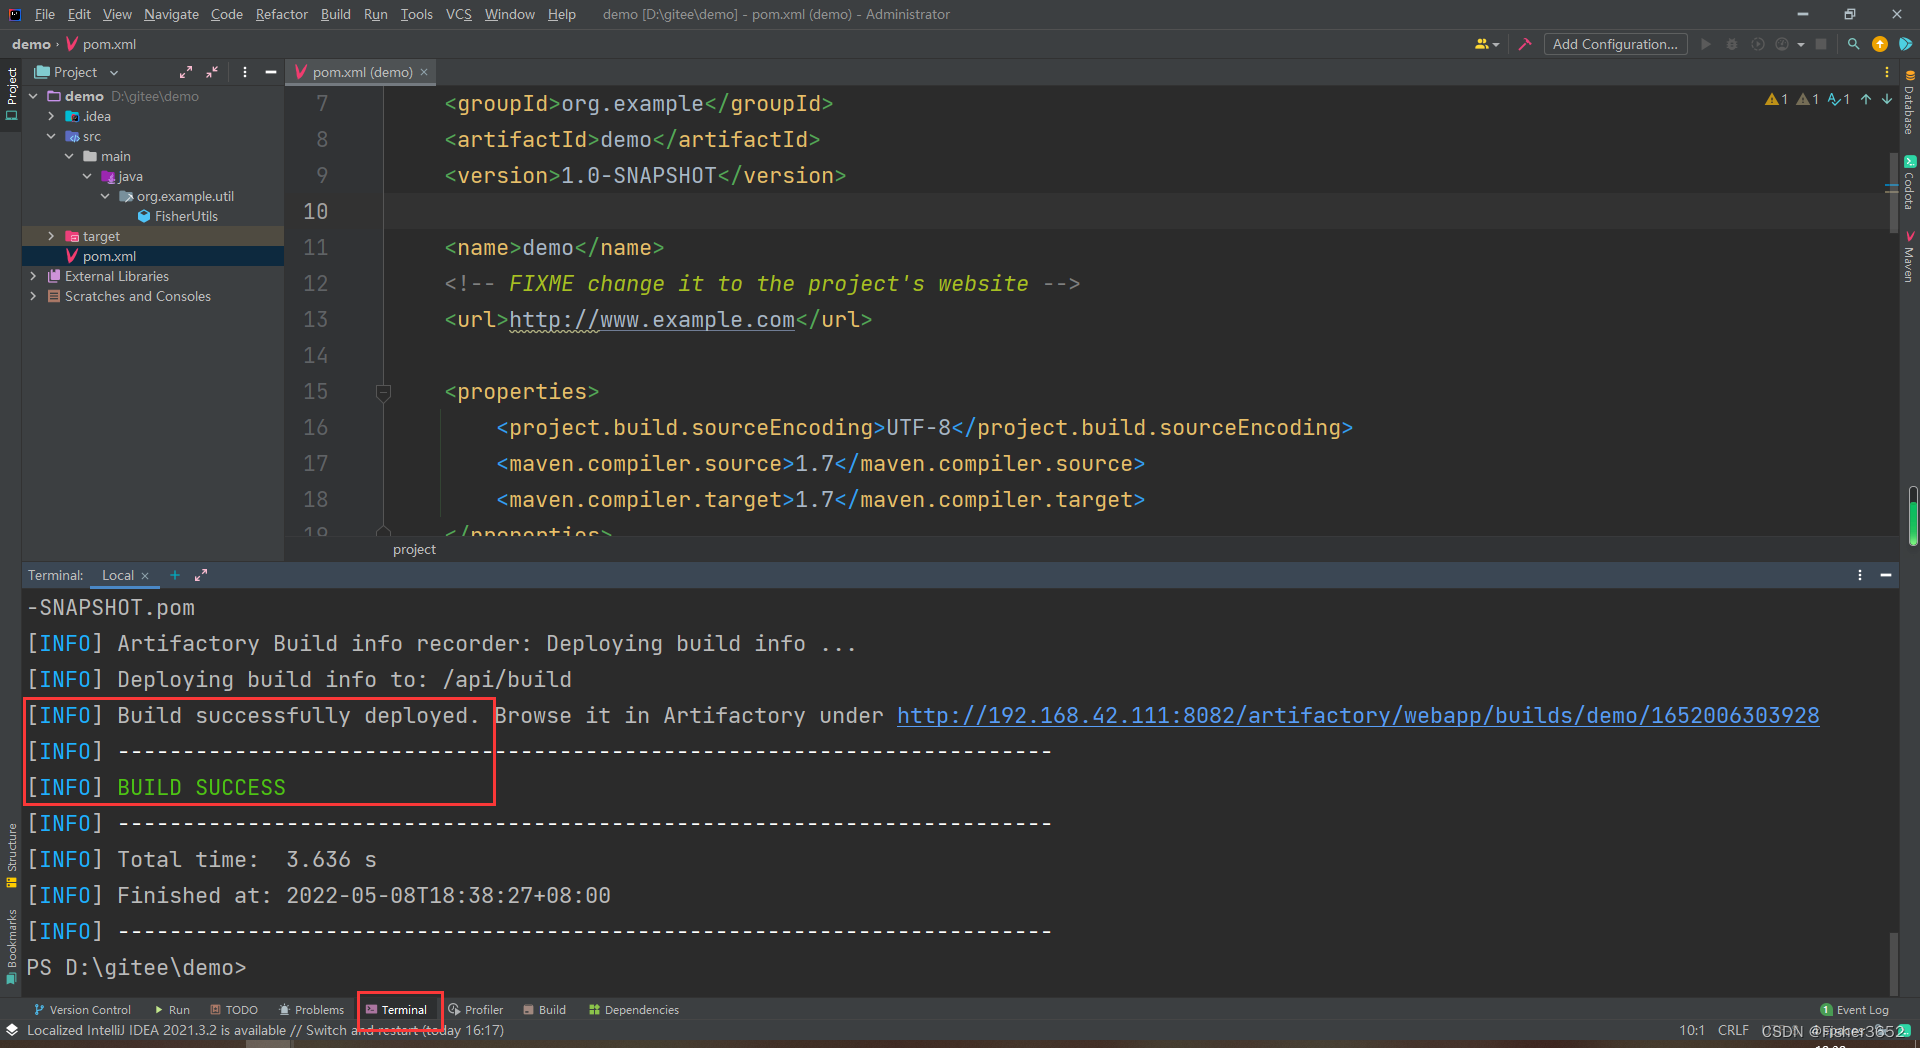
Task: Toggle the Structure tool window sidebar button
Action: pos(11,855)
